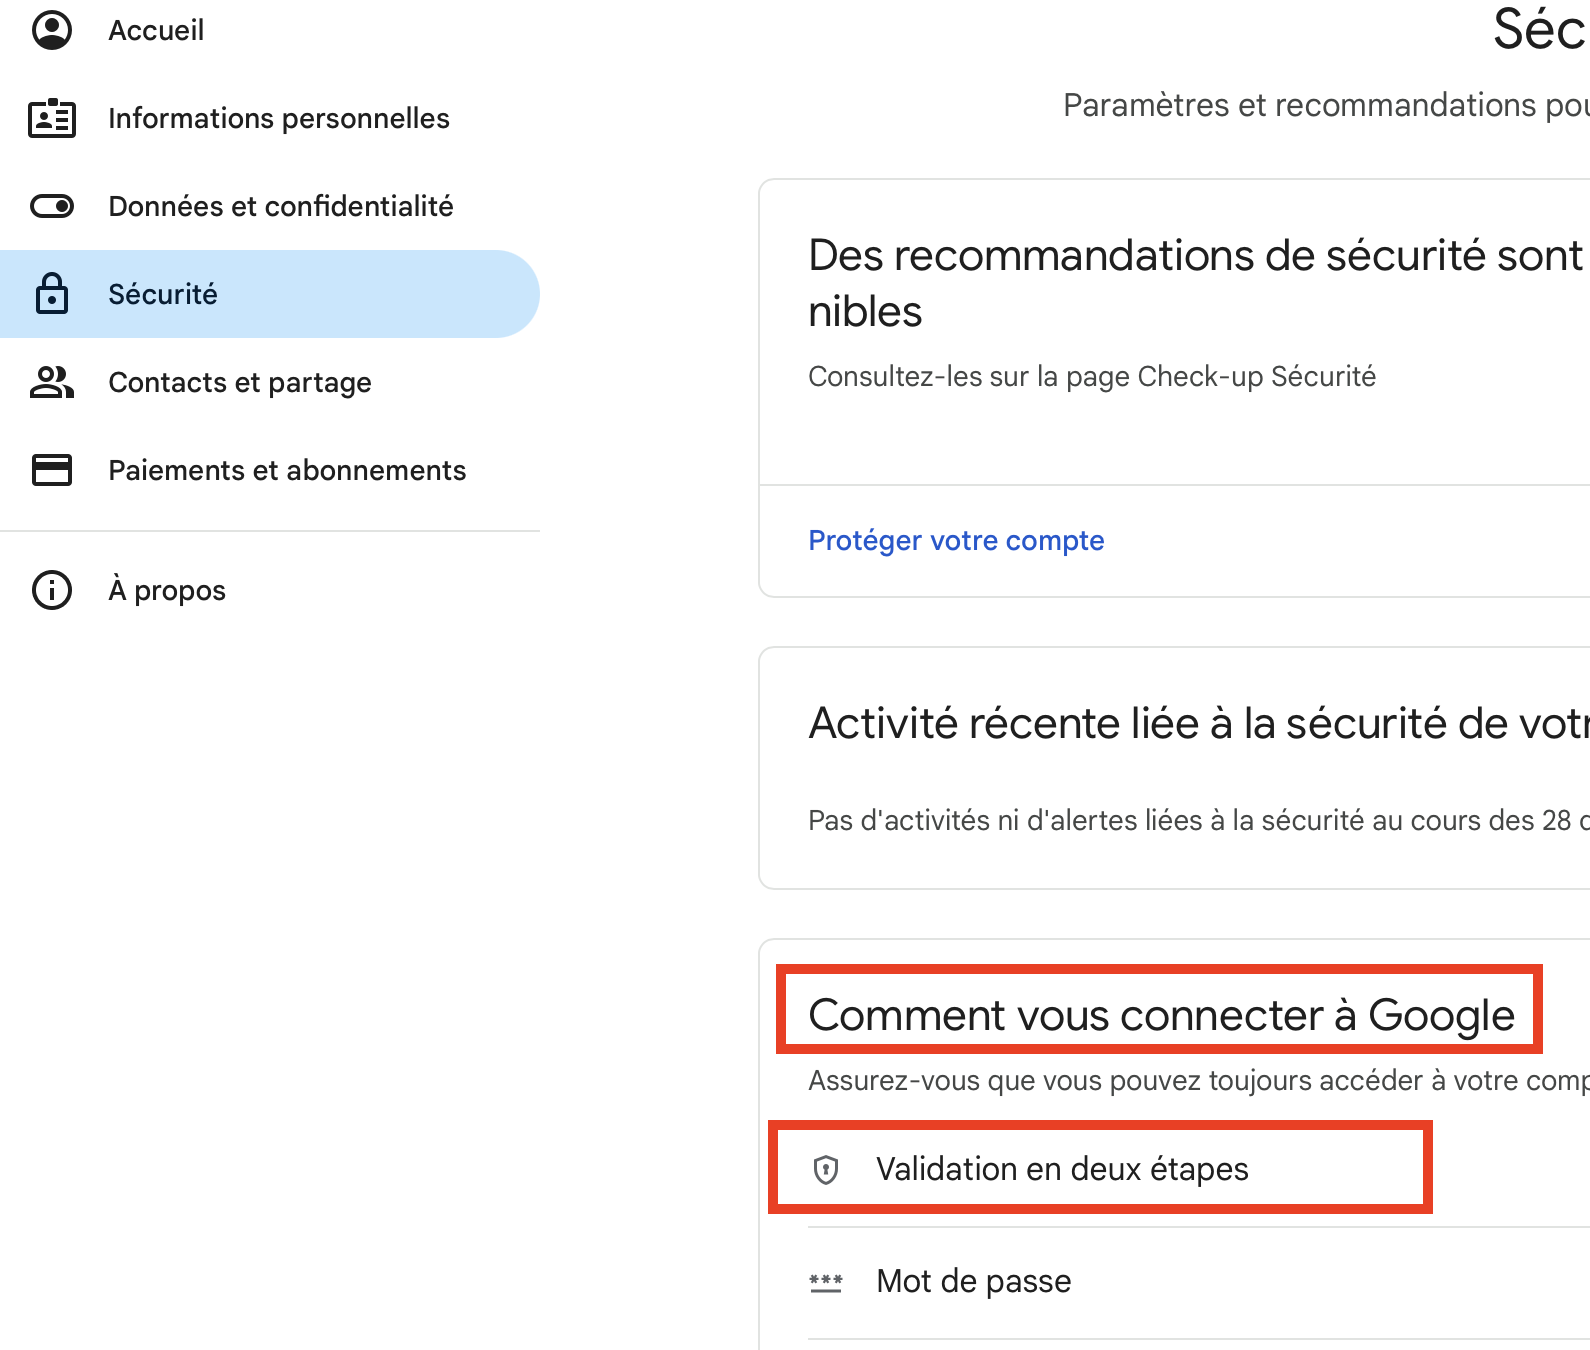This screenshot has height=1350, width=1590.
Task: Click the Contacts et partage people icon
Action: pos(52,382)
